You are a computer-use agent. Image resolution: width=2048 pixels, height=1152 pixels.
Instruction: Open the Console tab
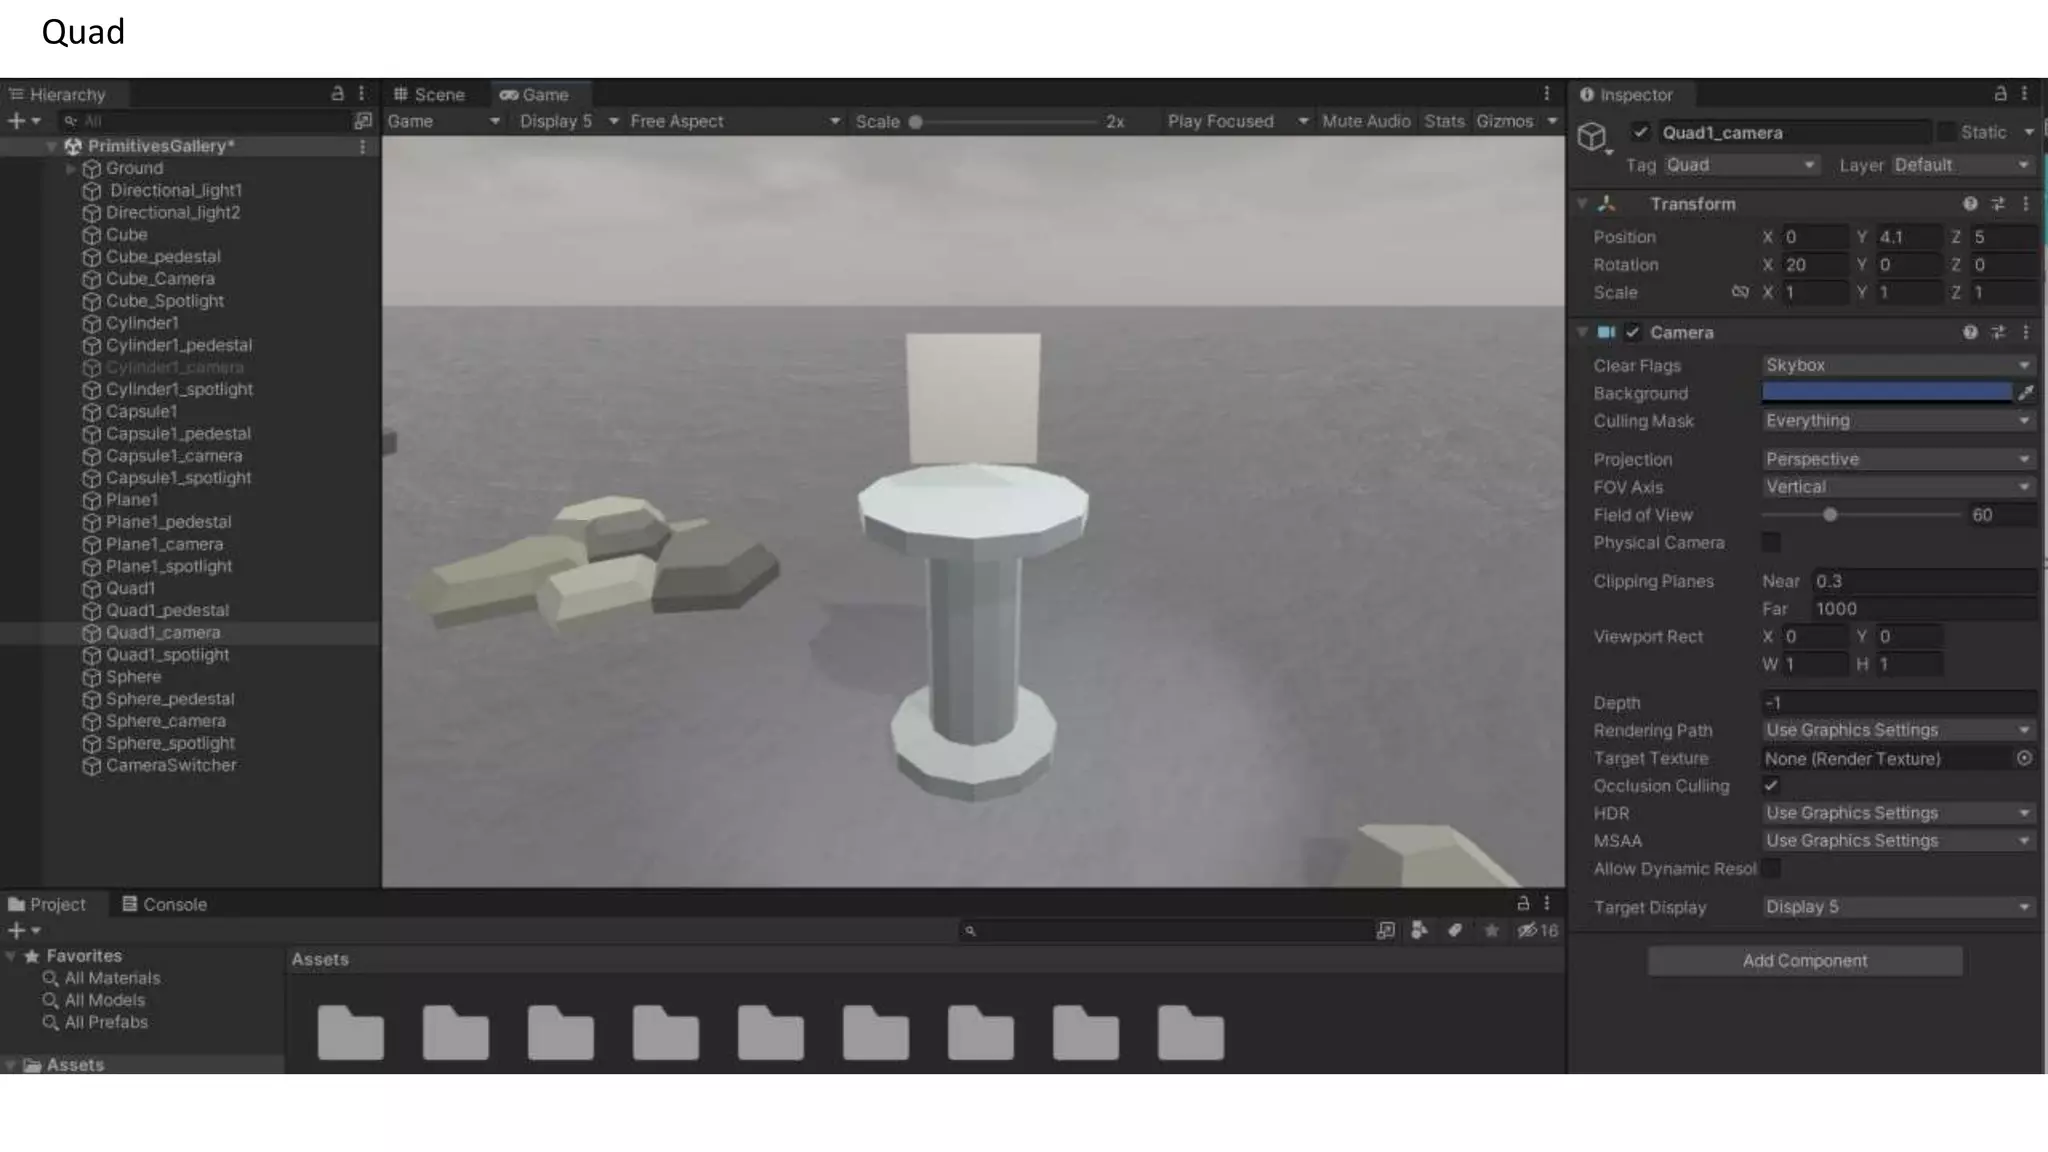coord(165,904)
